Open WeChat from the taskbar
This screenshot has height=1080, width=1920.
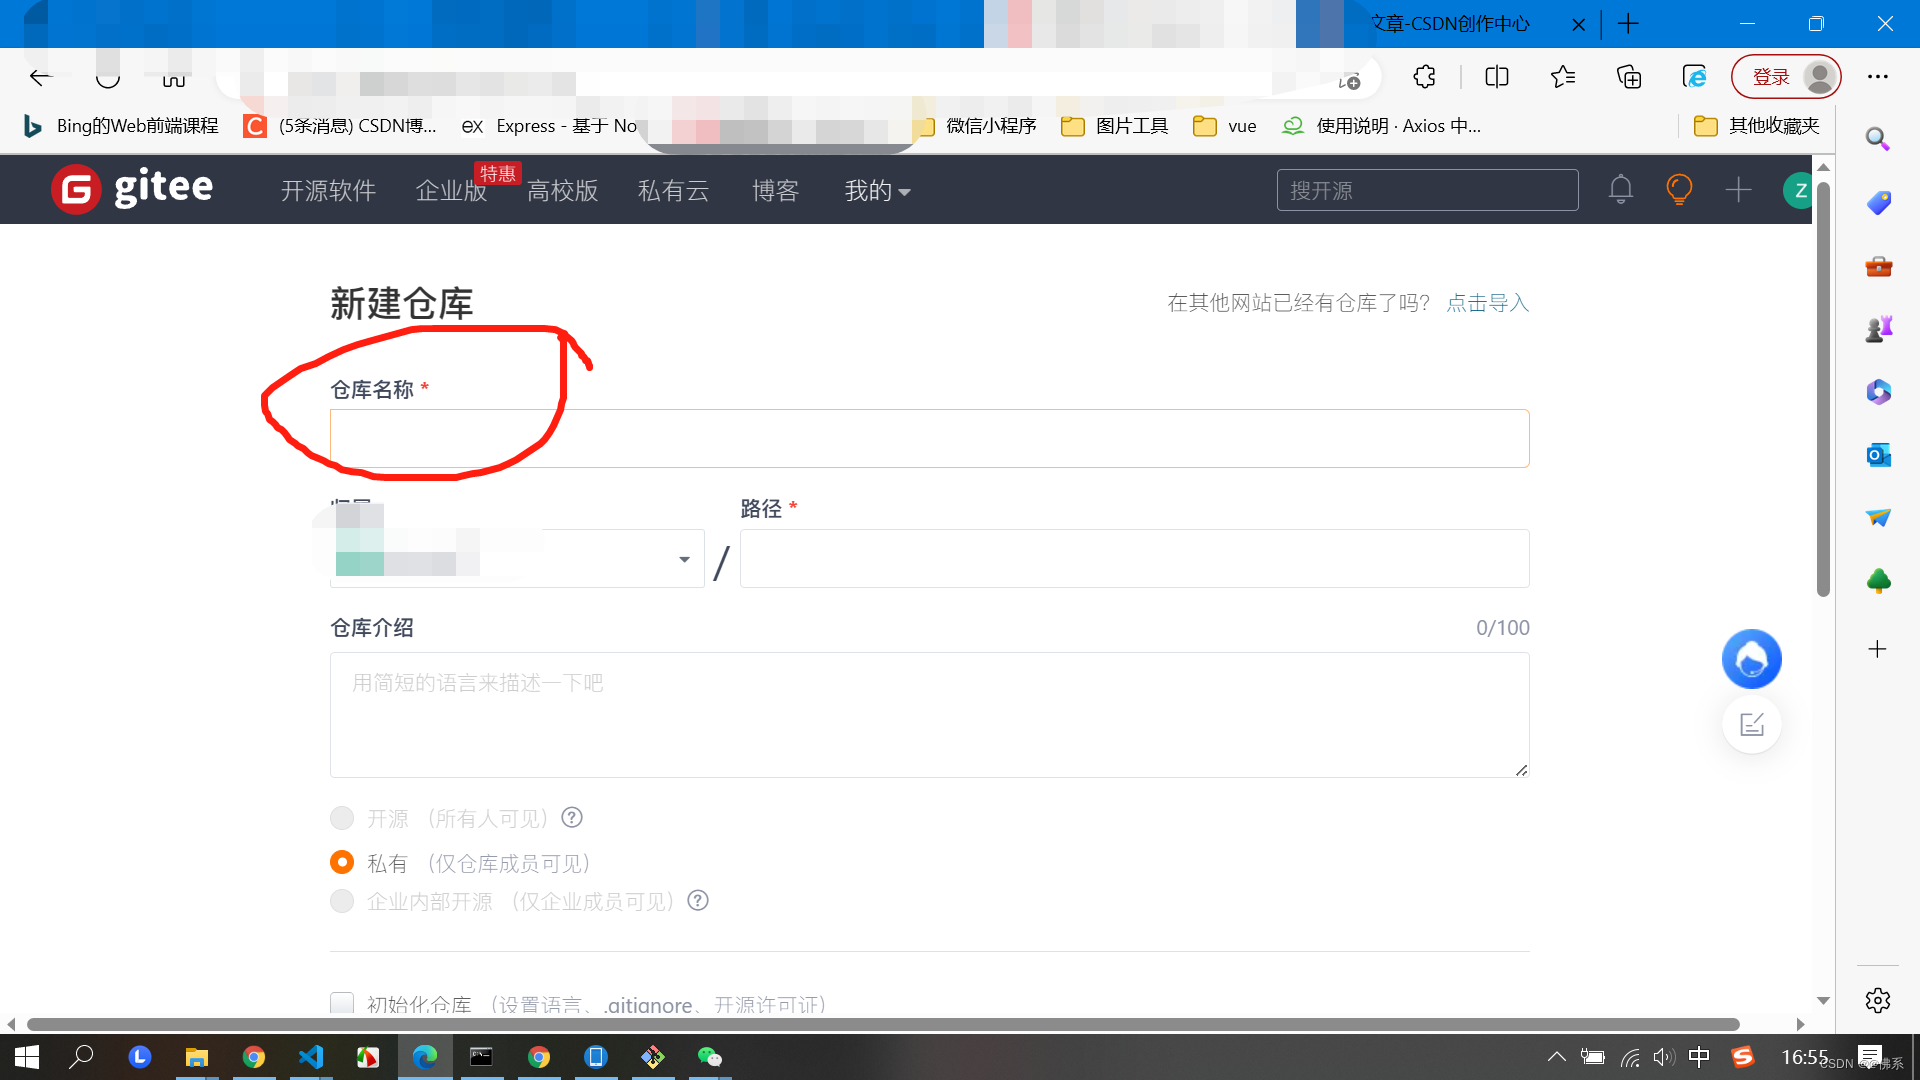tap(709, 1057)
